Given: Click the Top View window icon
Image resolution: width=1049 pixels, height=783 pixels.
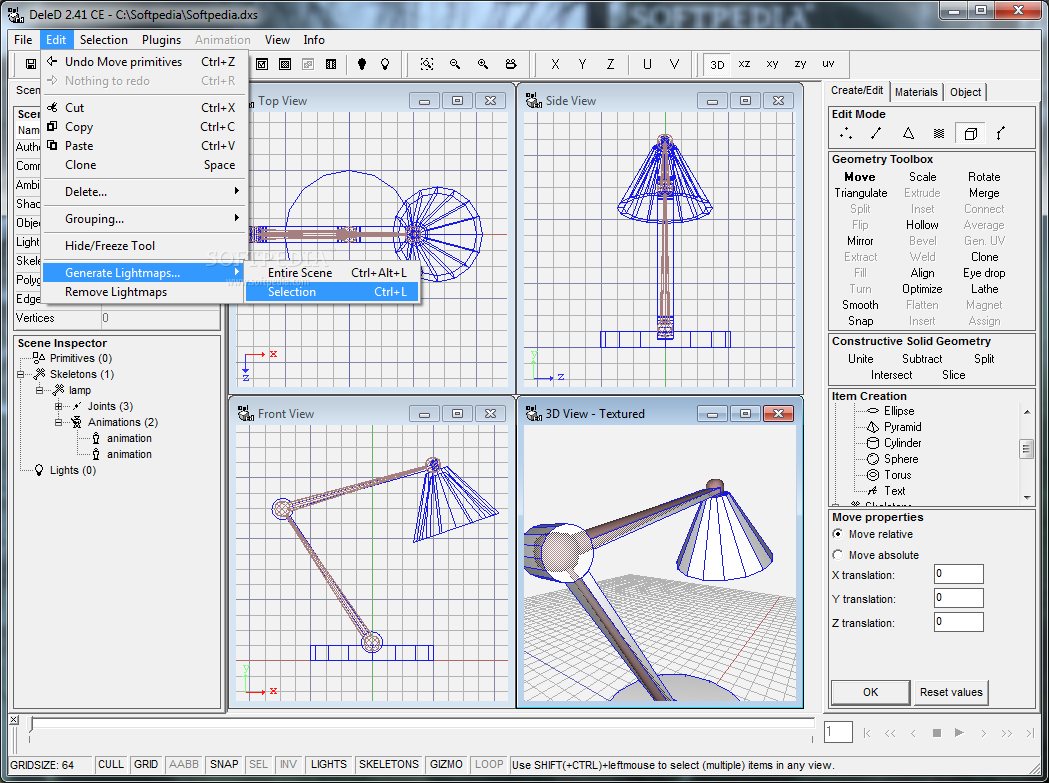Looking at the screenshot, I should 252,101.
